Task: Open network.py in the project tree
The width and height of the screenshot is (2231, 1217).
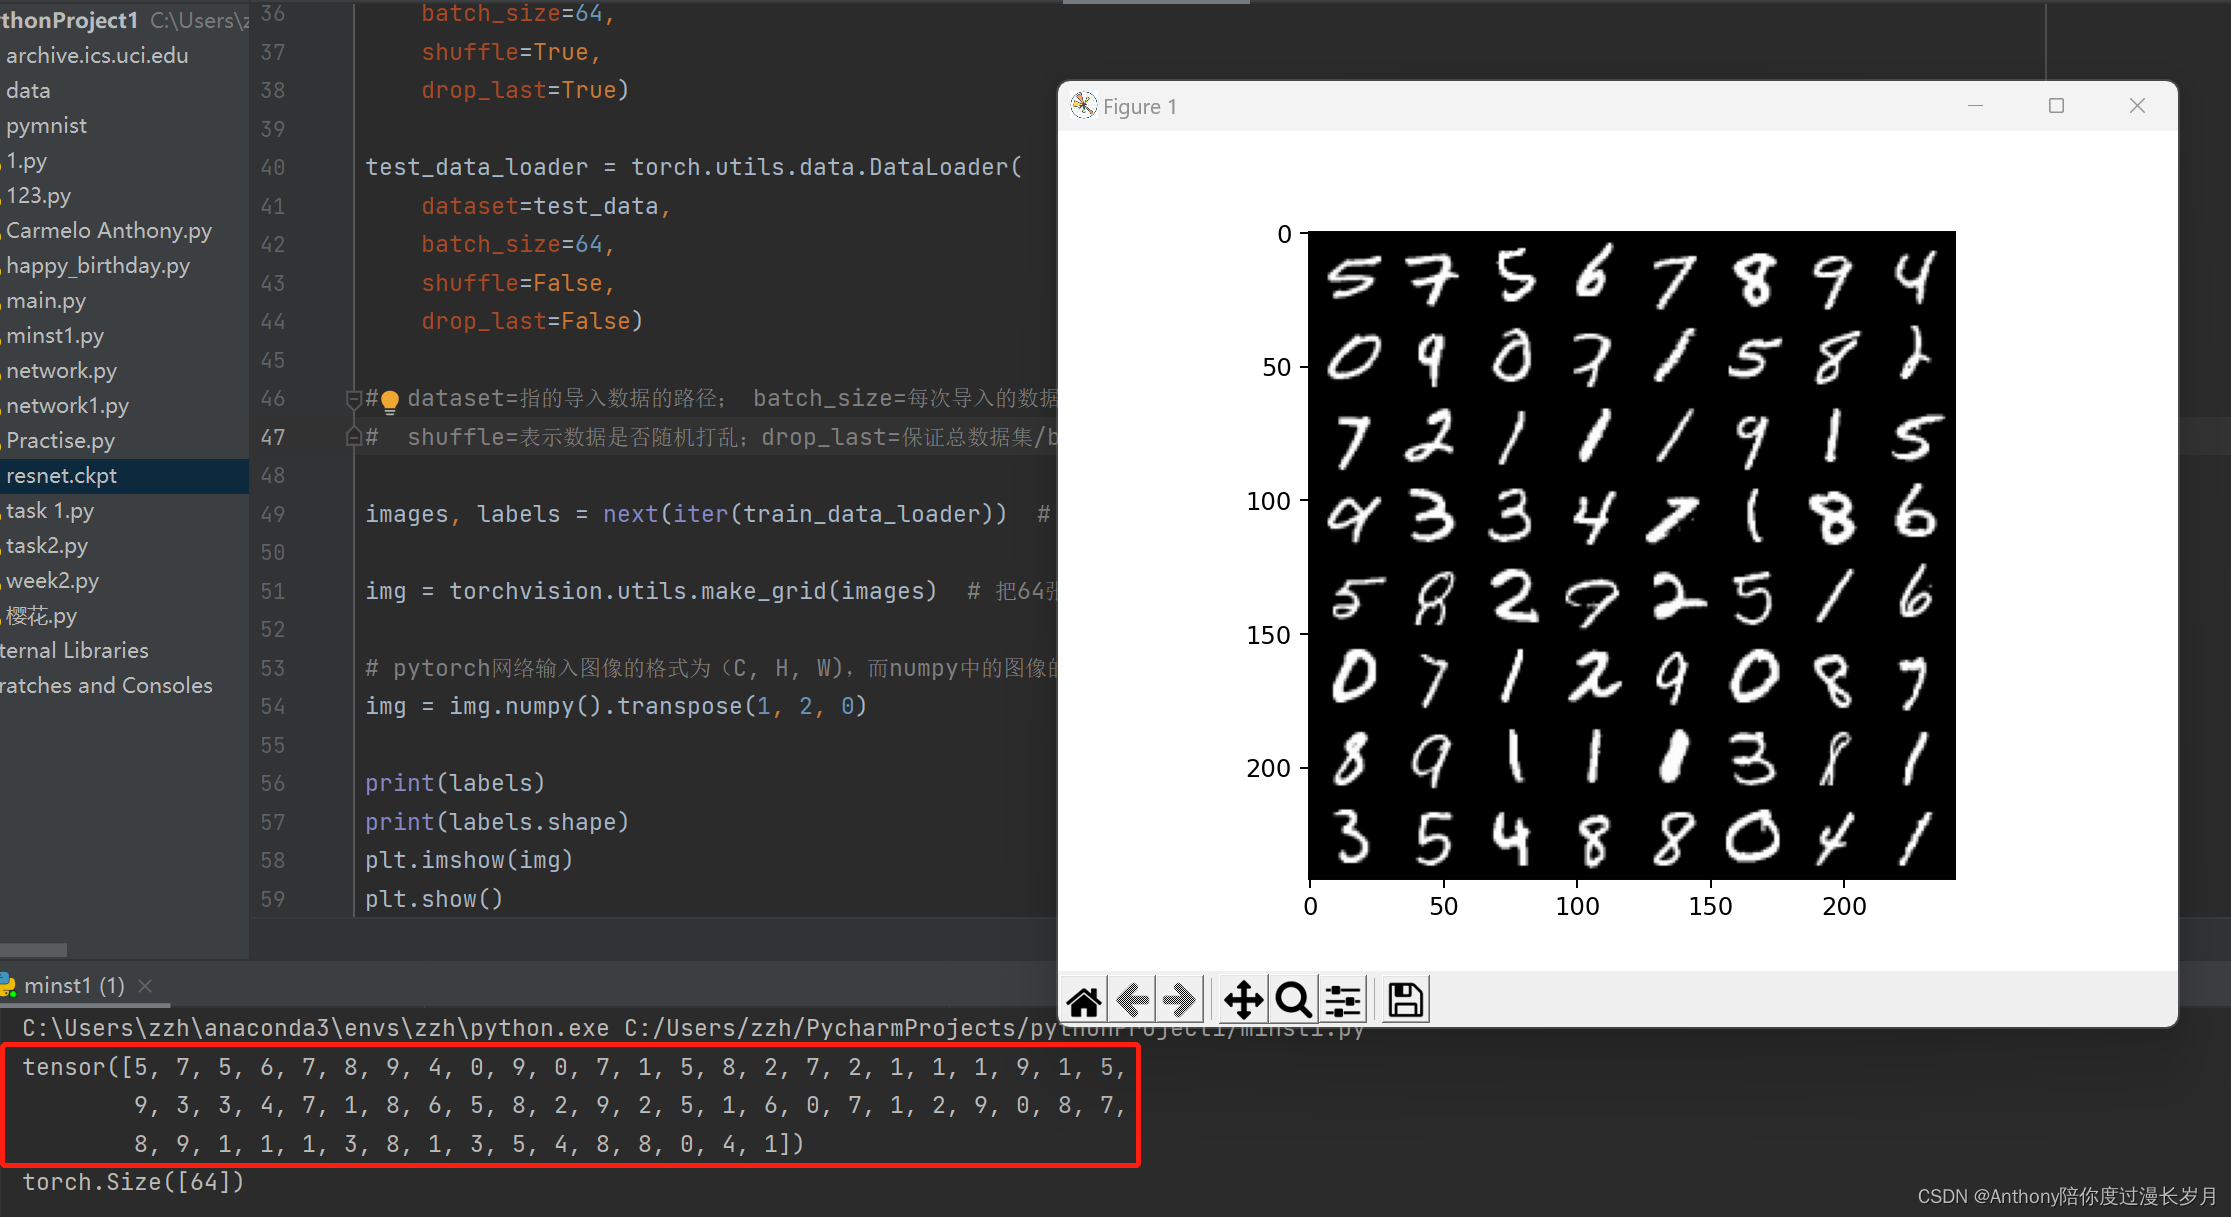Action: 62,371
